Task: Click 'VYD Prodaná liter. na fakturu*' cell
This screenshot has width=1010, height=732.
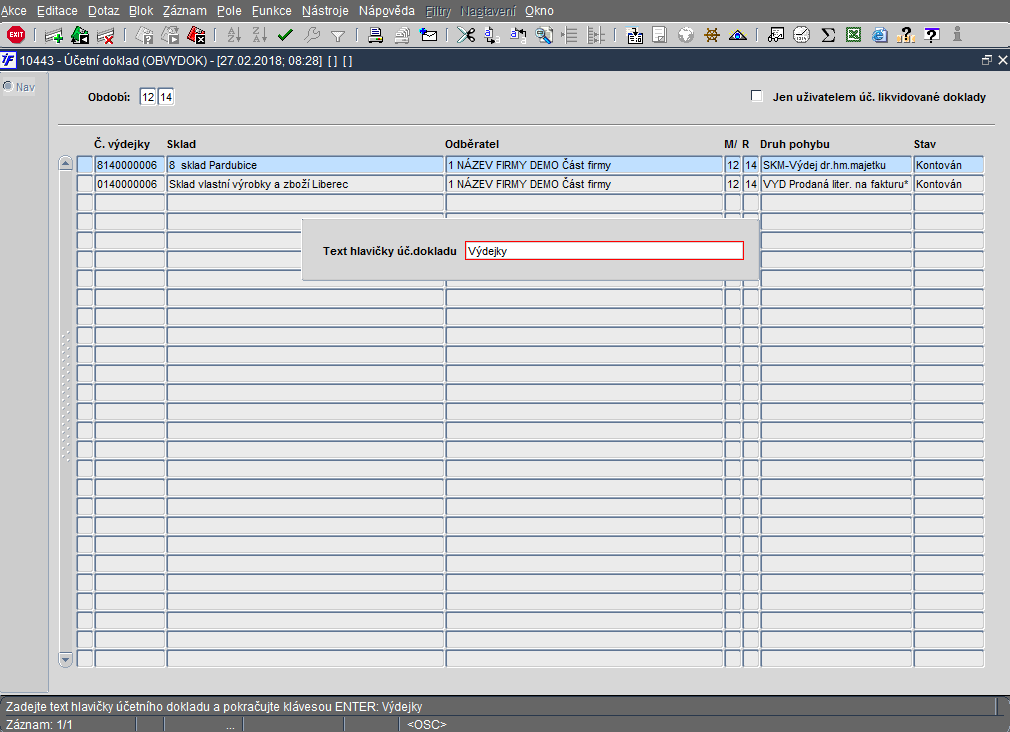Action: pos(836,184)
